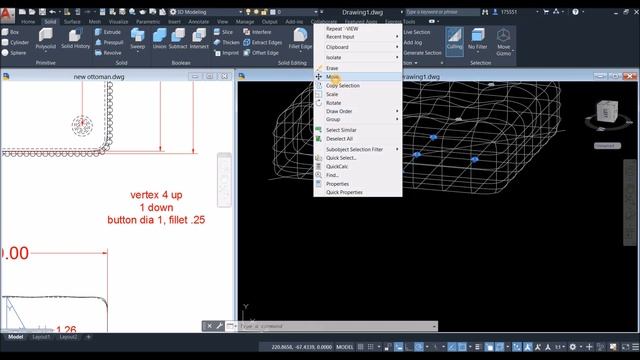
Task: Click the Extract Edges tool
Action: pos(262,42)
